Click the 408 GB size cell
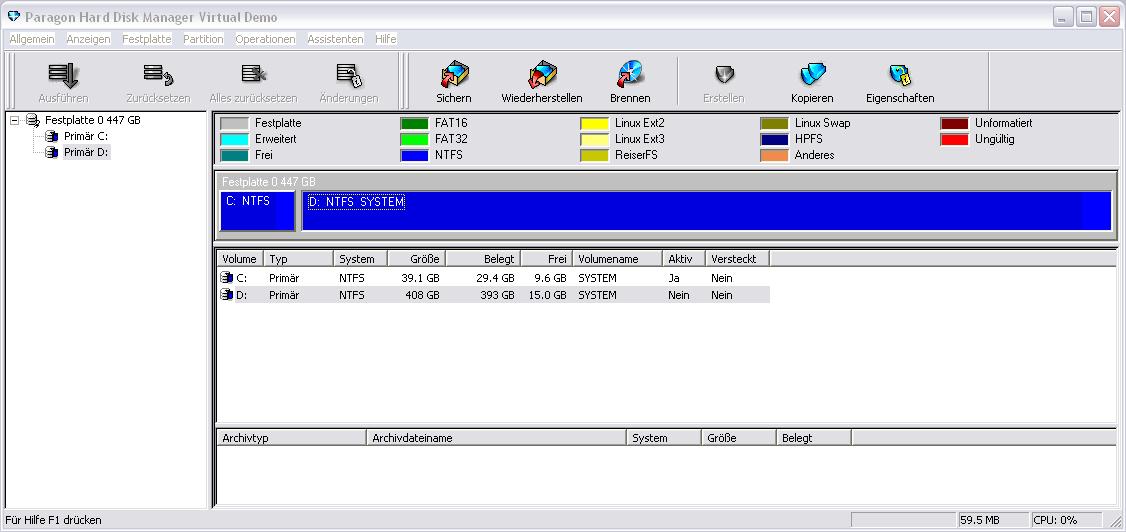 [424, 295]
